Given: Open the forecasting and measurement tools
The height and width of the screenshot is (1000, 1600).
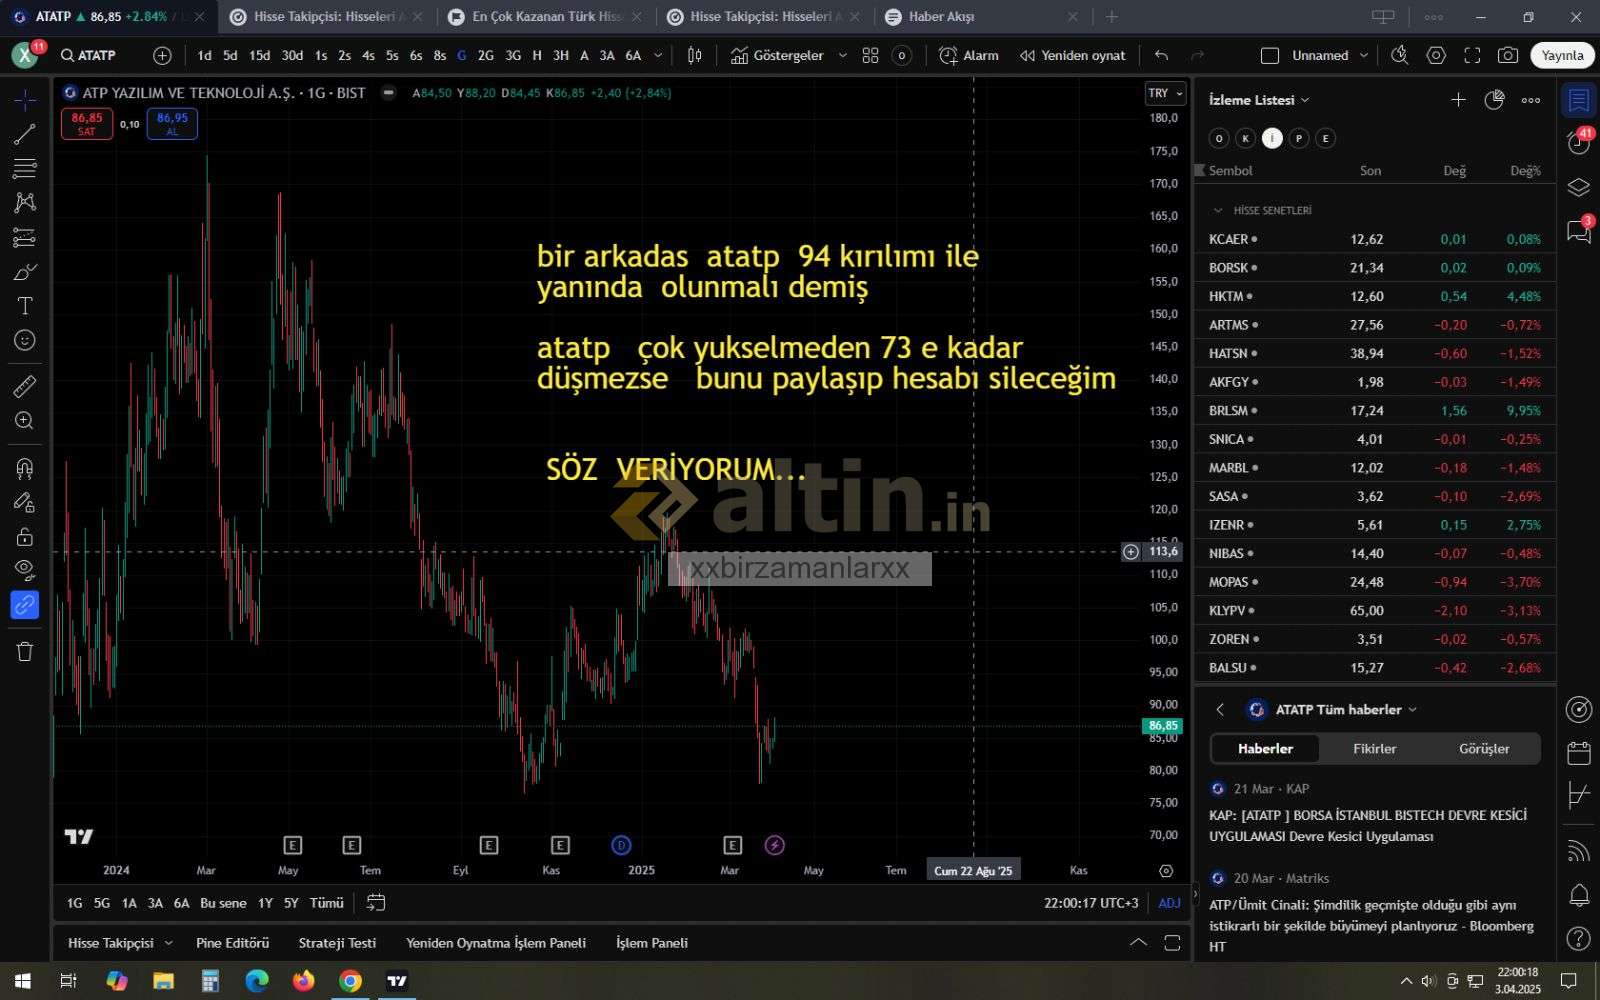Looking at the screenshot, I should 25,237.
